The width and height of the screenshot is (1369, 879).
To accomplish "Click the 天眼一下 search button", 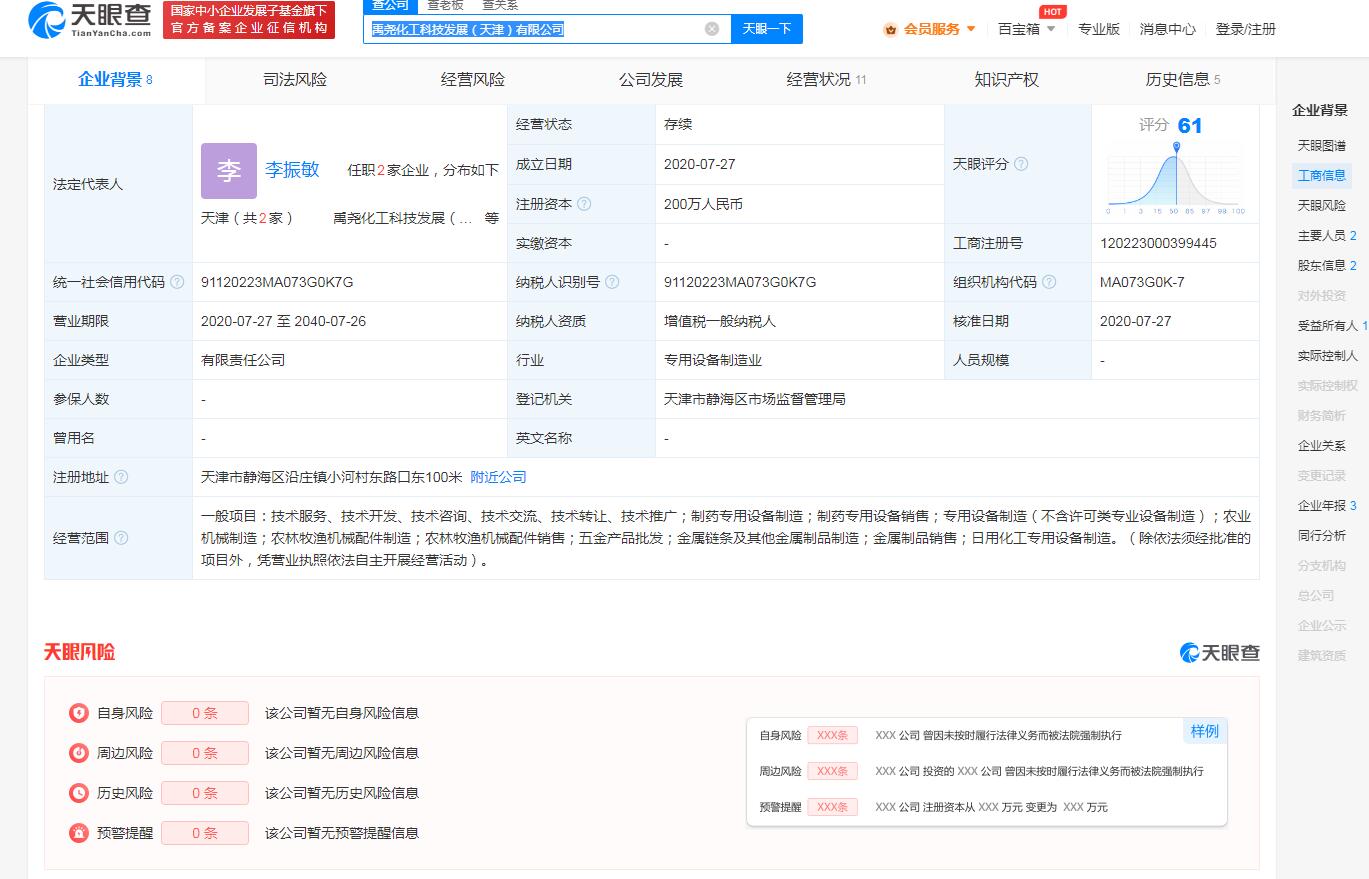I will [767, 29].
